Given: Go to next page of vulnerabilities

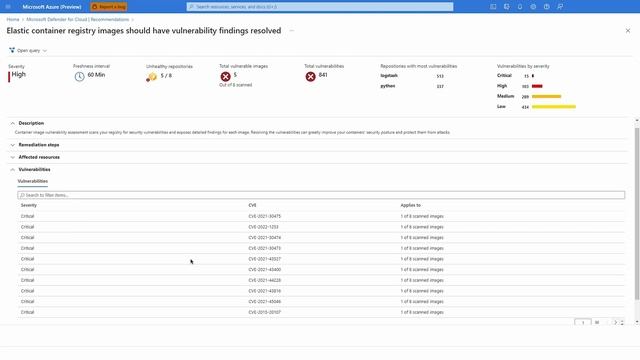Looking at the screenshot, I should 615,322.
